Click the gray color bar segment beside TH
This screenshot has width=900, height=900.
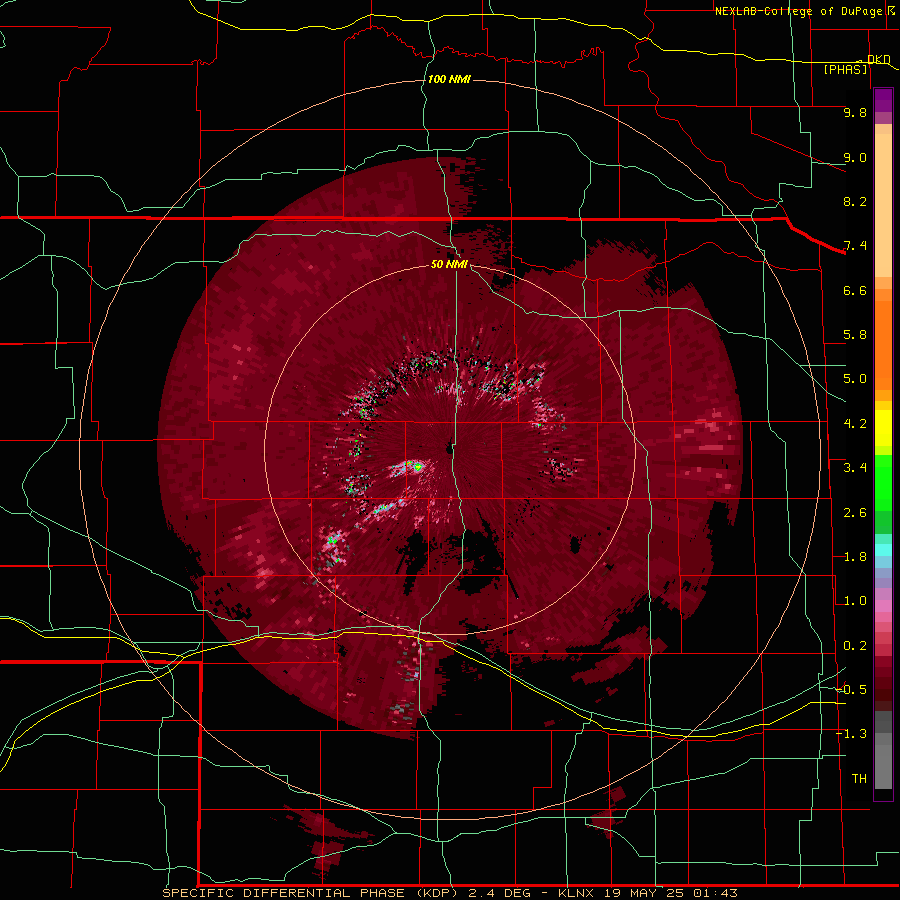(883, 769)
